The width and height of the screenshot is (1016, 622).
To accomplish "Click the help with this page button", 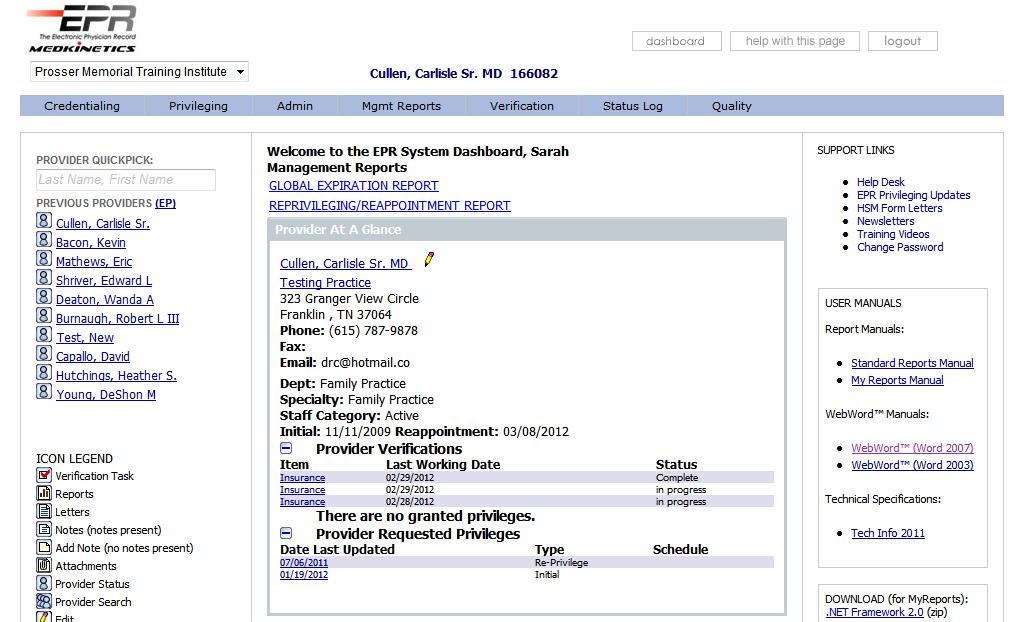I will tap(794, 41).
